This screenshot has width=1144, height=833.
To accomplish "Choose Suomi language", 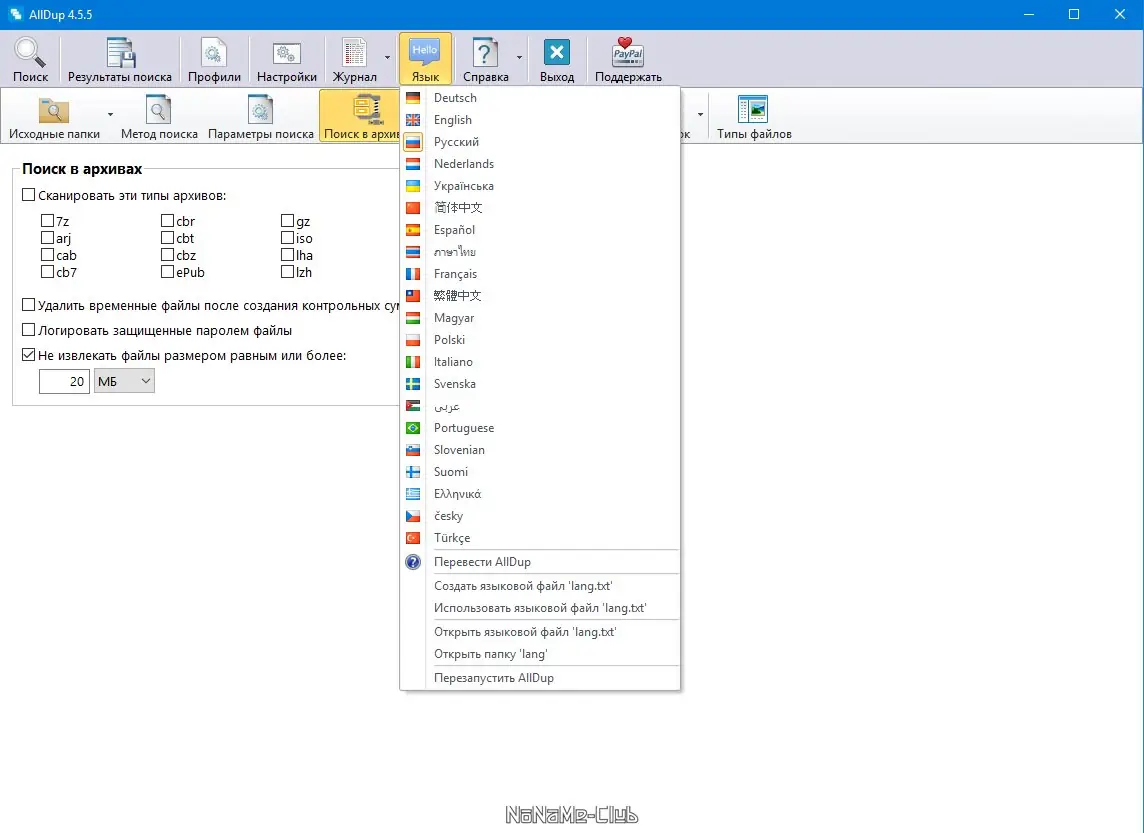I will point(451,472).
